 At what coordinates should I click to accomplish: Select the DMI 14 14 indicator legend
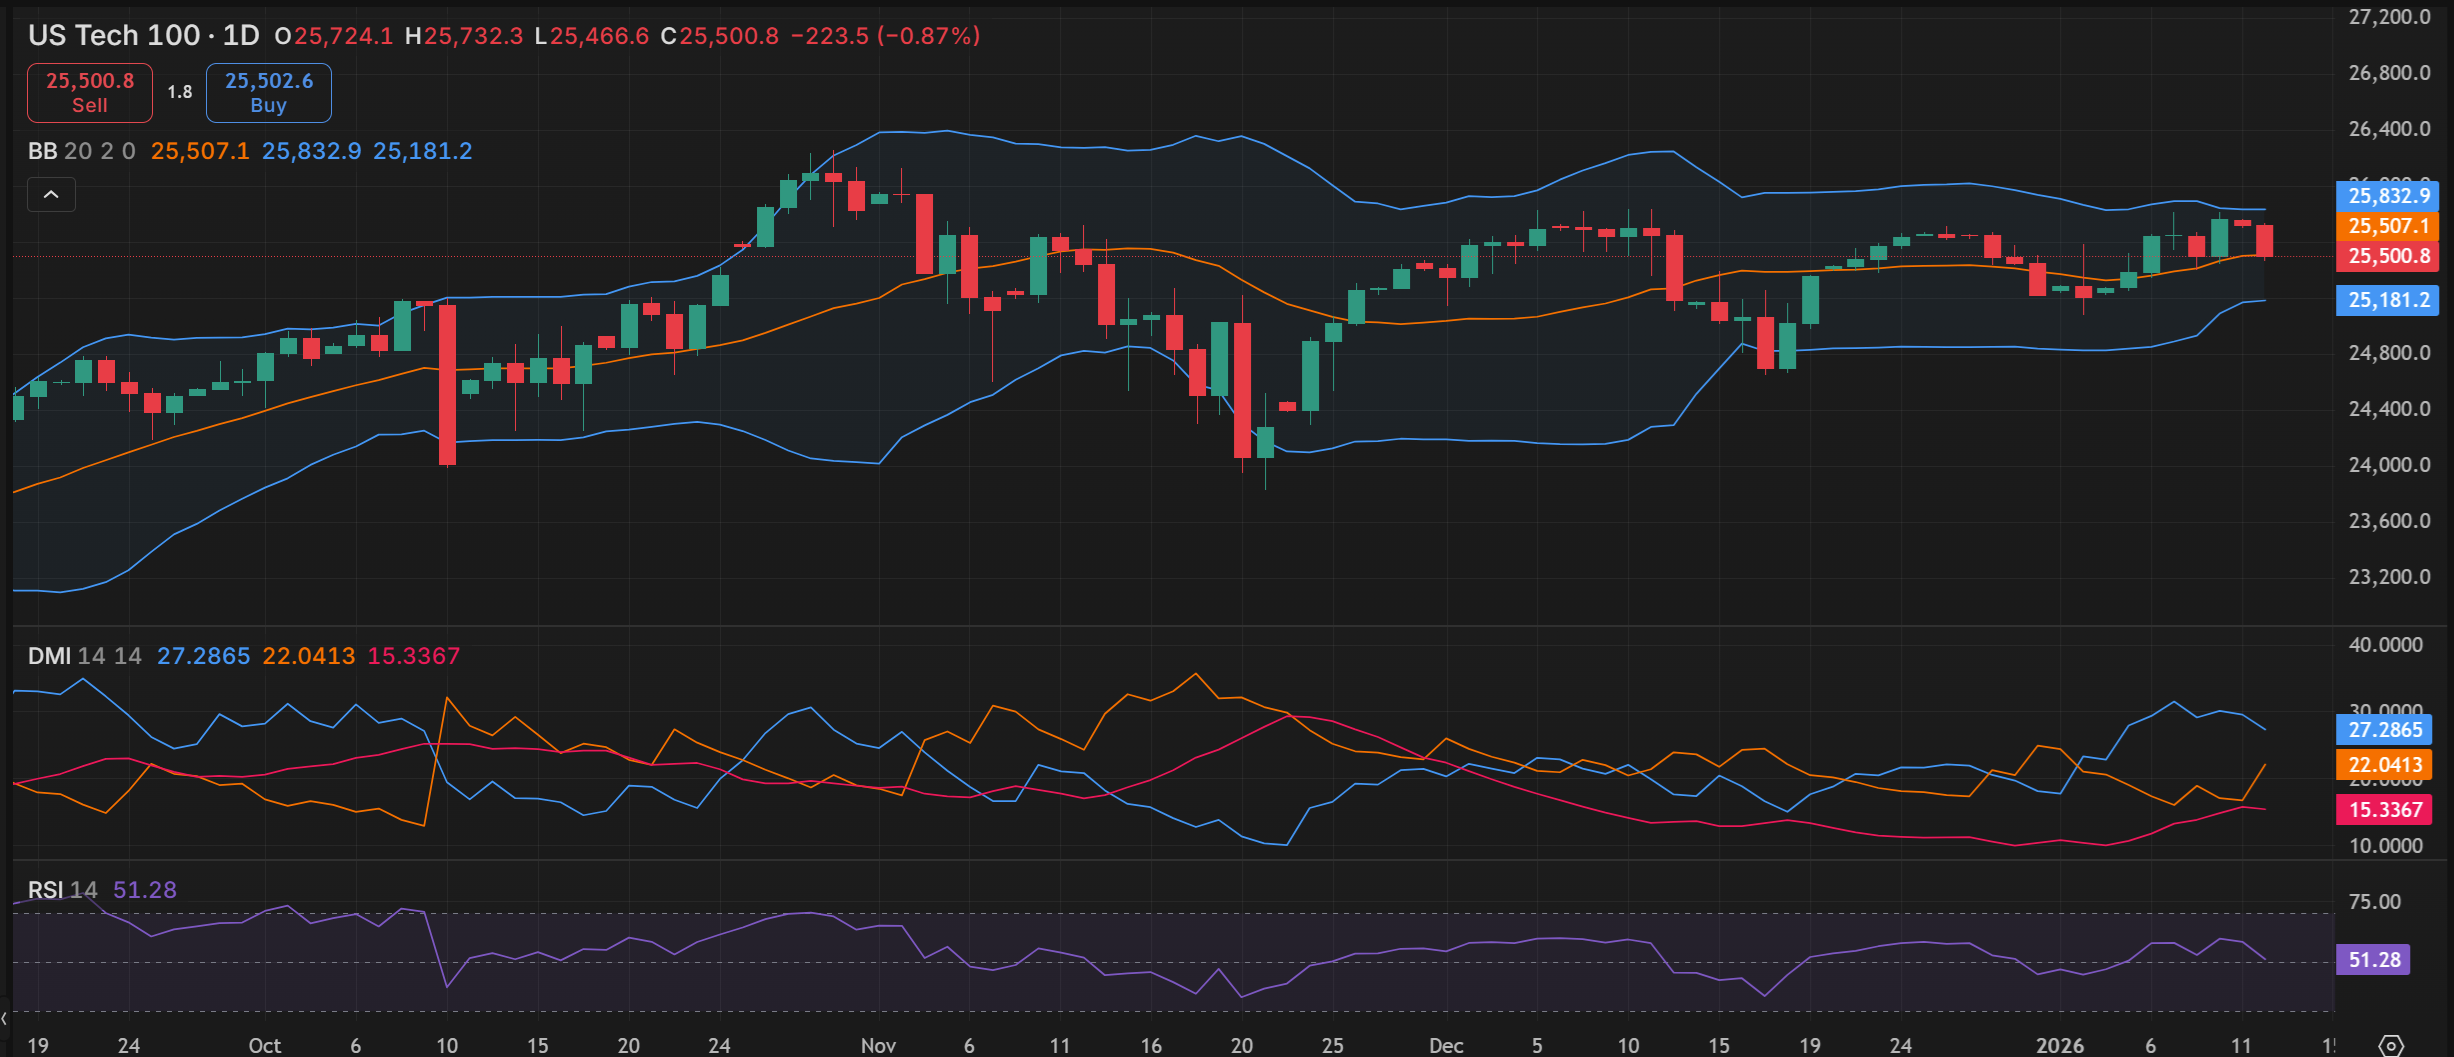click(x=84, y=656)
